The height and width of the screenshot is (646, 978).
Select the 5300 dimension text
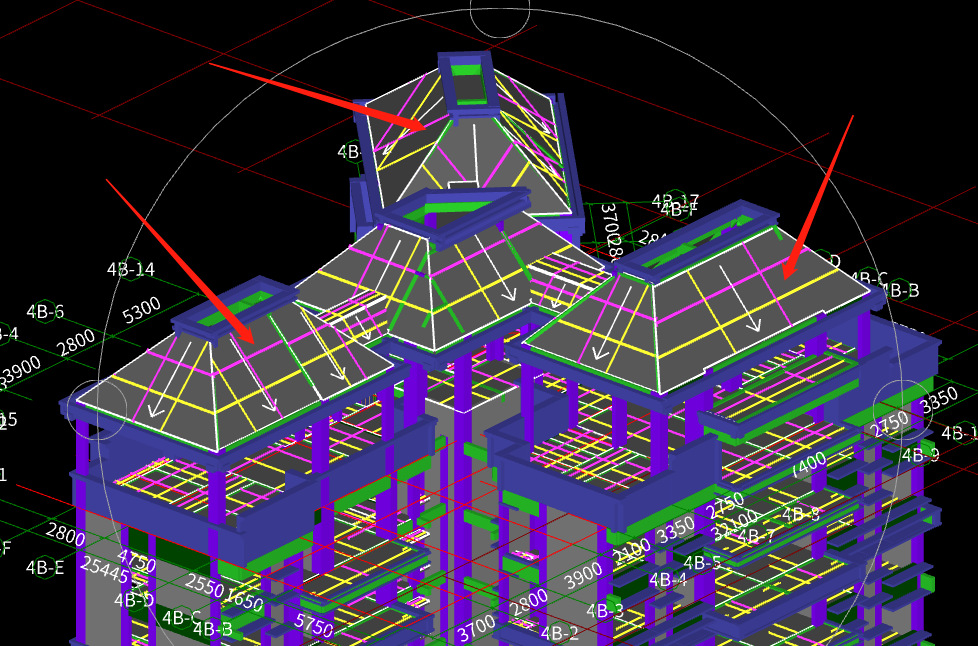(x=142, y=310)
